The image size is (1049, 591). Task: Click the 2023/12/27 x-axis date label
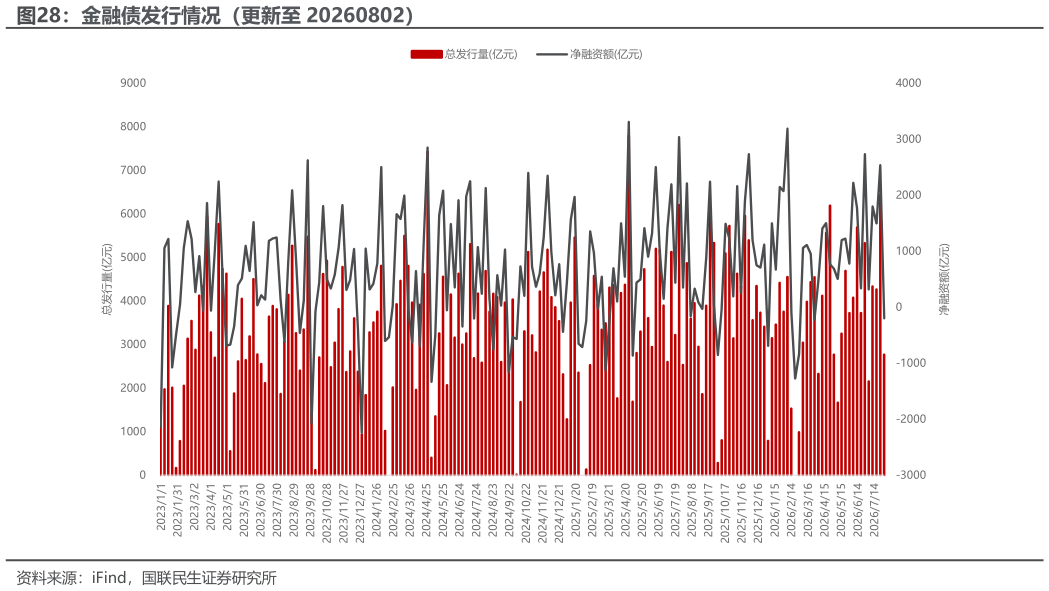[x=360, y=513]
